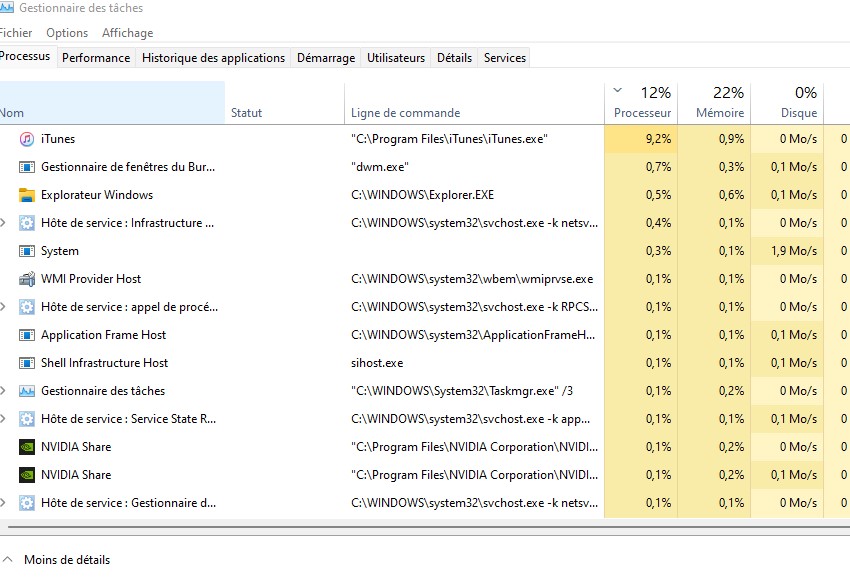Click the WMI Provider Host icon

coord(27,279)
